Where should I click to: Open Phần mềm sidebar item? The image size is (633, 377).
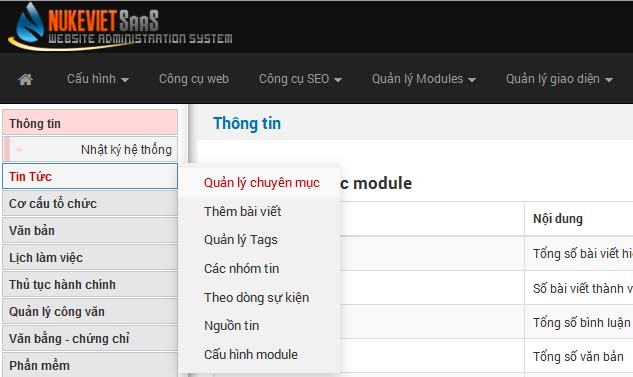click(x=90, y=365)
